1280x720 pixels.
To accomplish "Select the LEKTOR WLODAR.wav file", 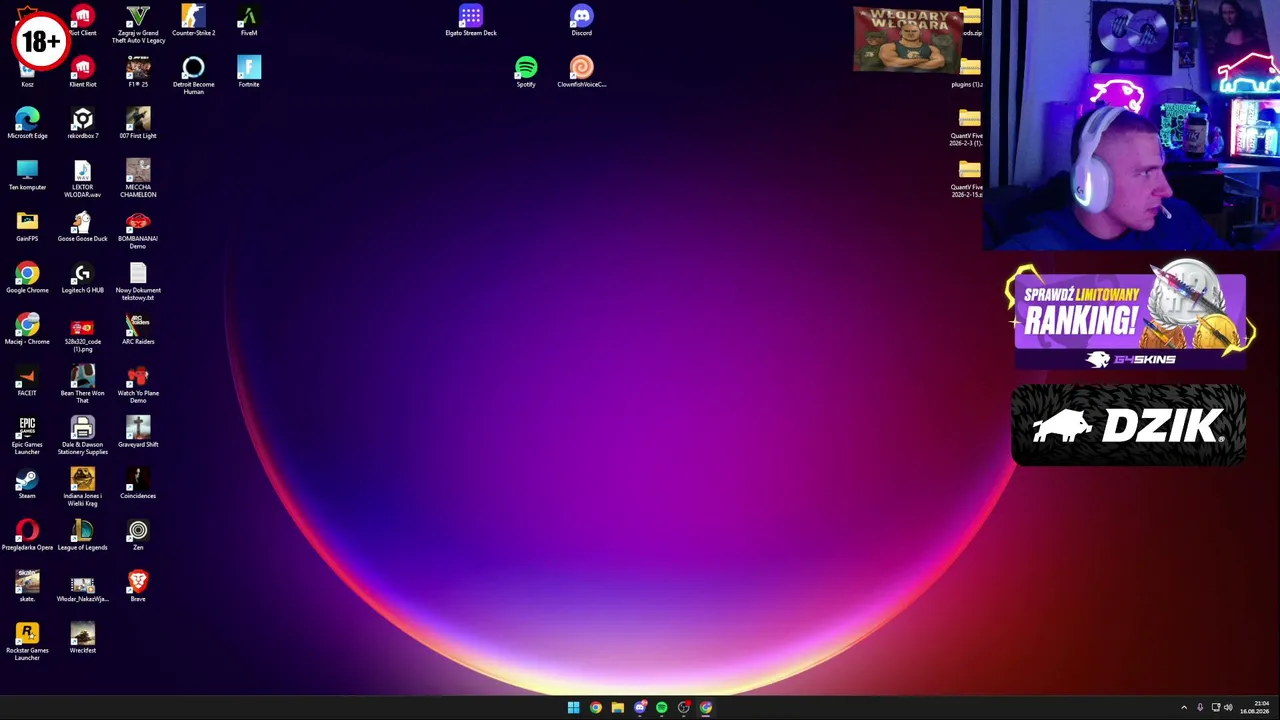I will [x=82, y=179].
